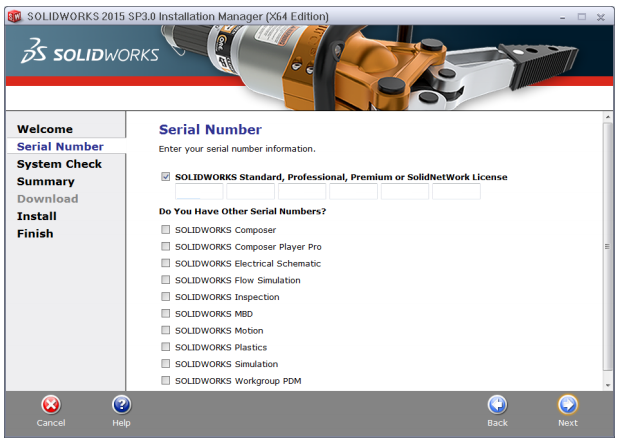Click the Cancel text label
621x443 pixels.
51,423
